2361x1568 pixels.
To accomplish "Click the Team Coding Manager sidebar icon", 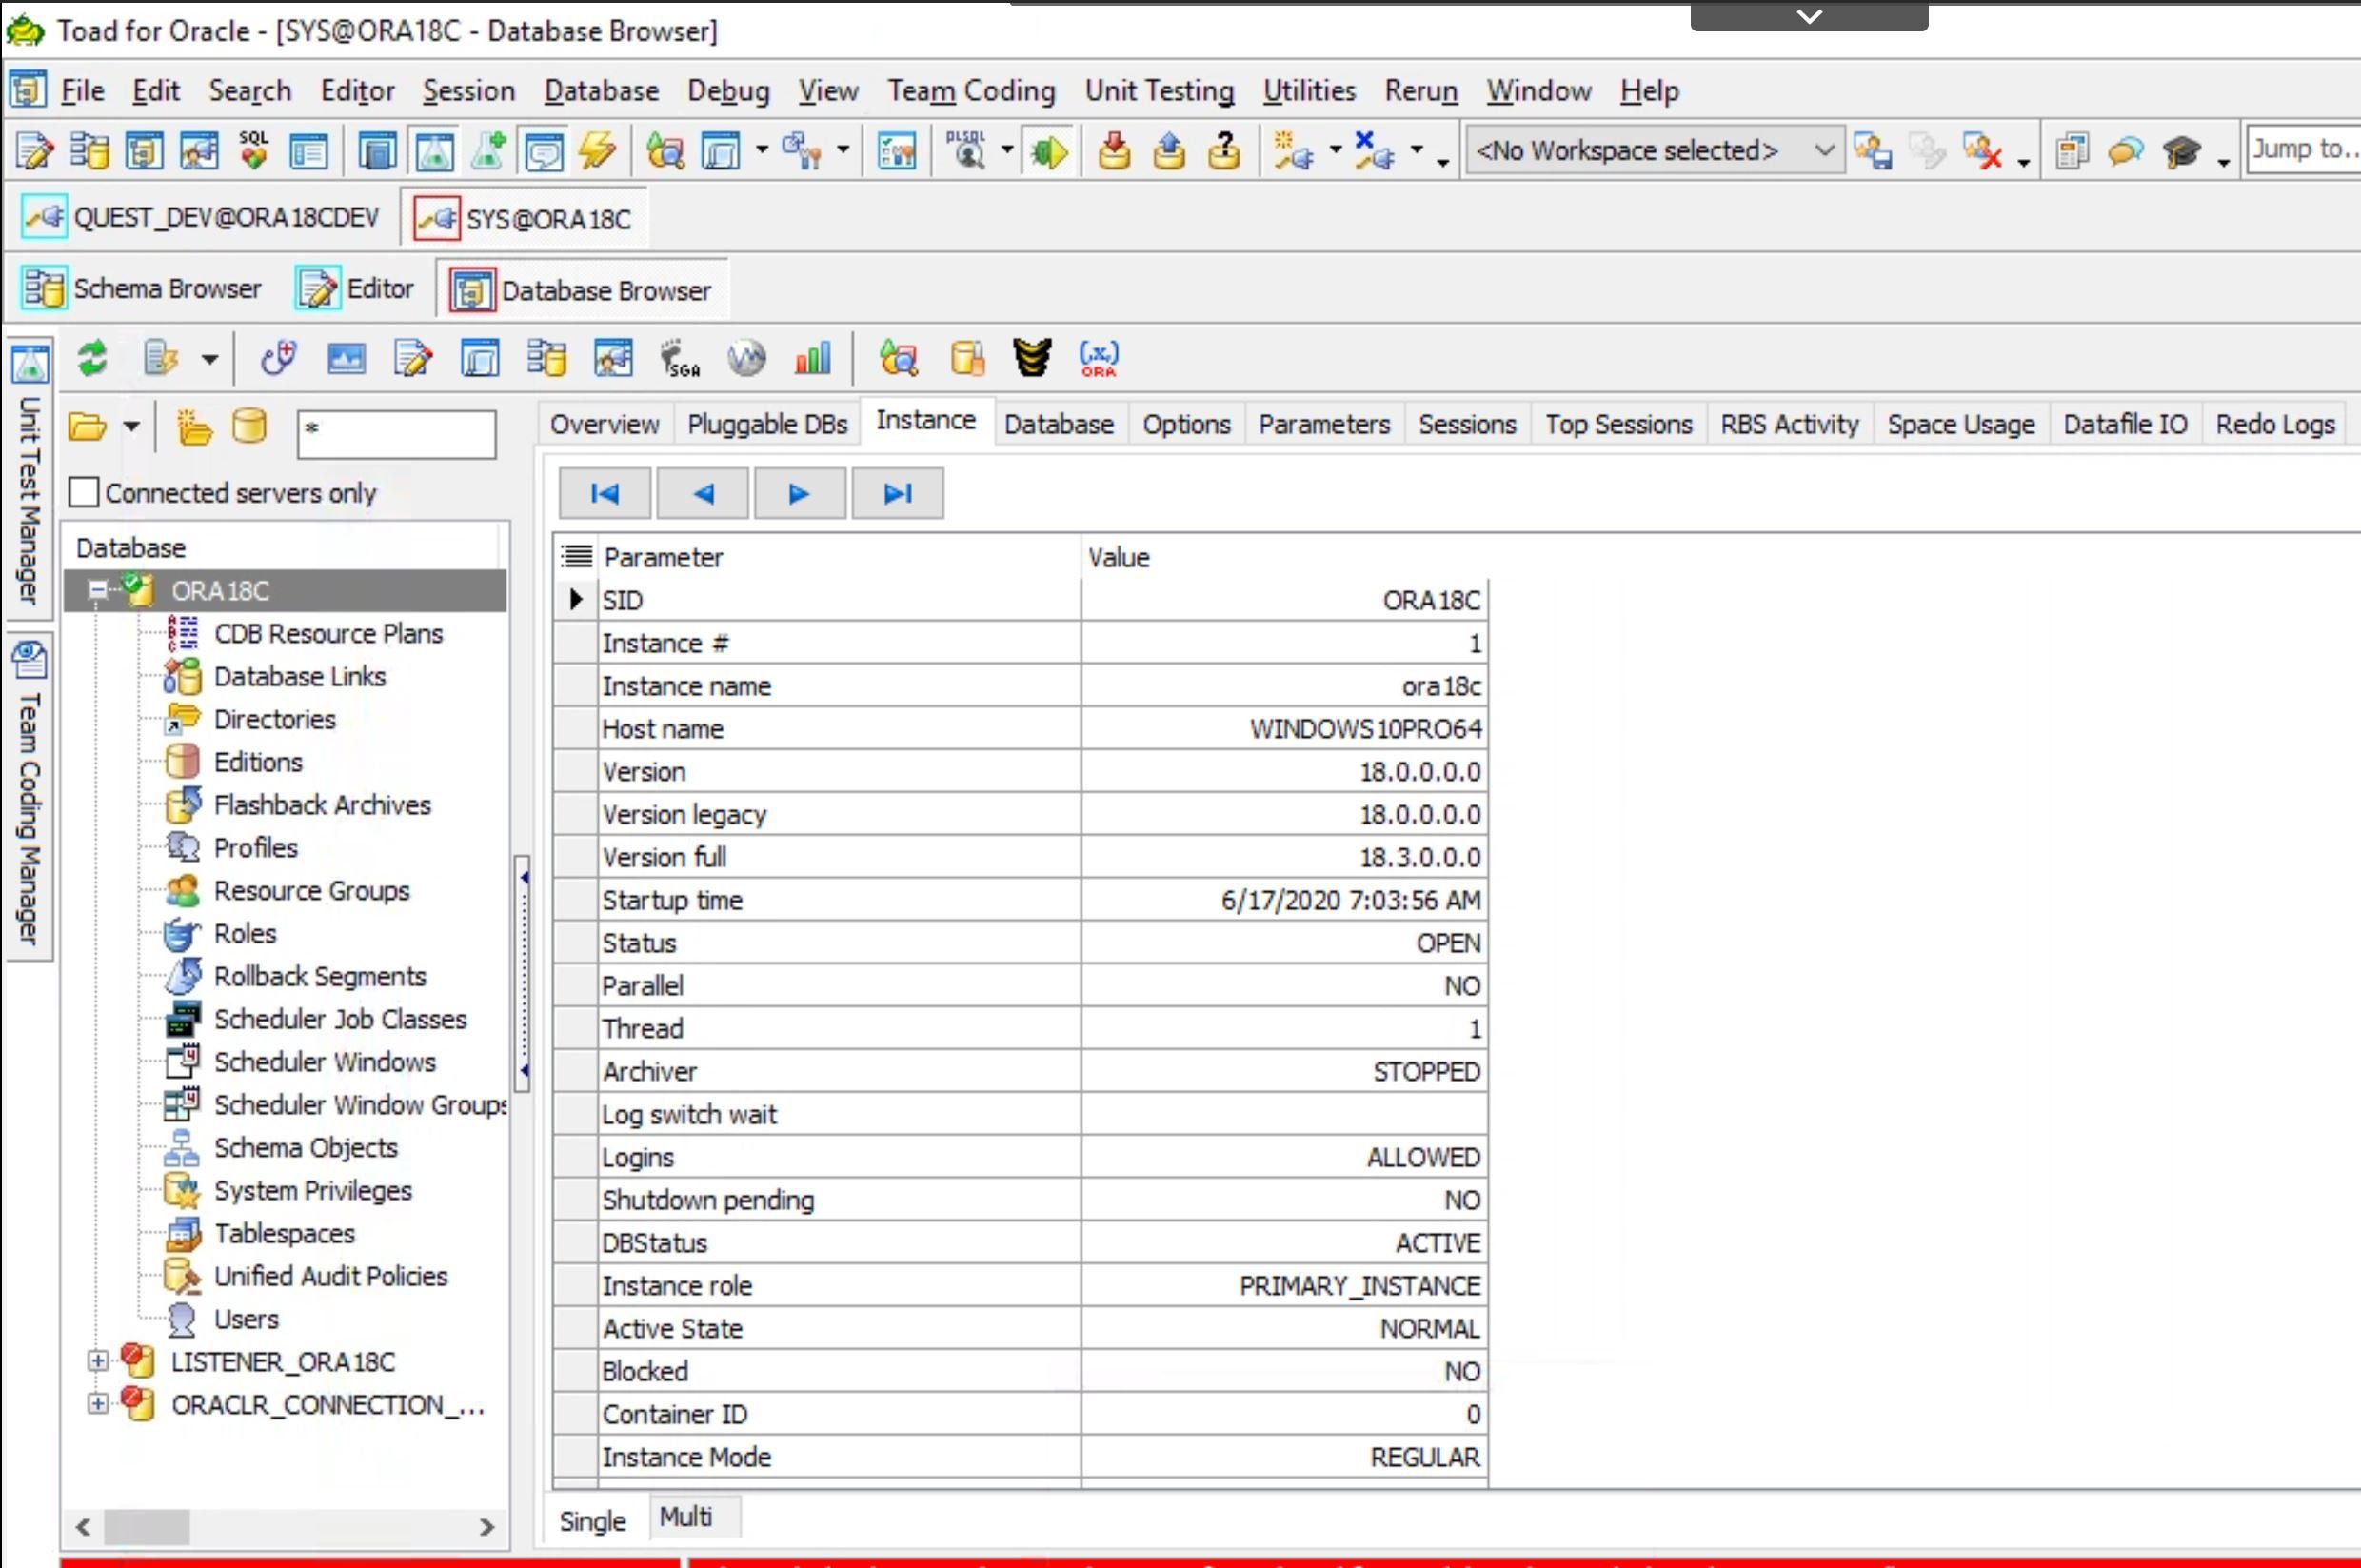I will click(29, 660).
